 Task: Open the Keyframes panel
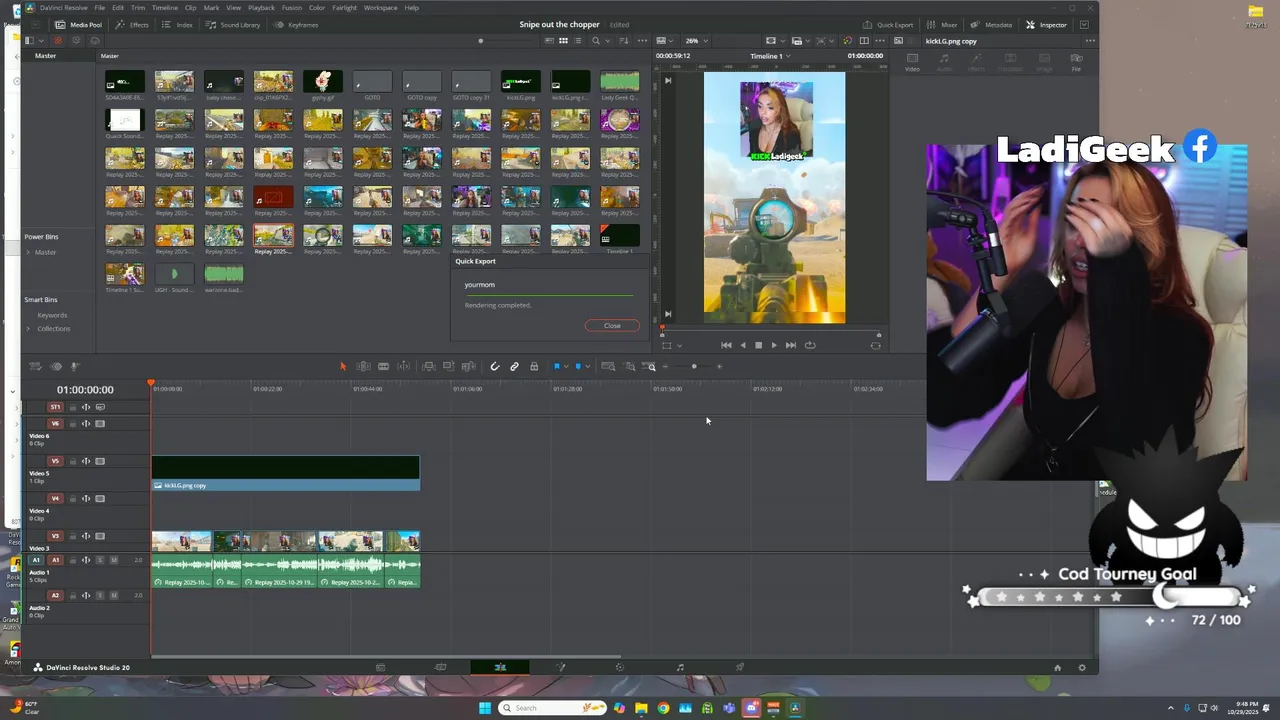tap(296, 25)
